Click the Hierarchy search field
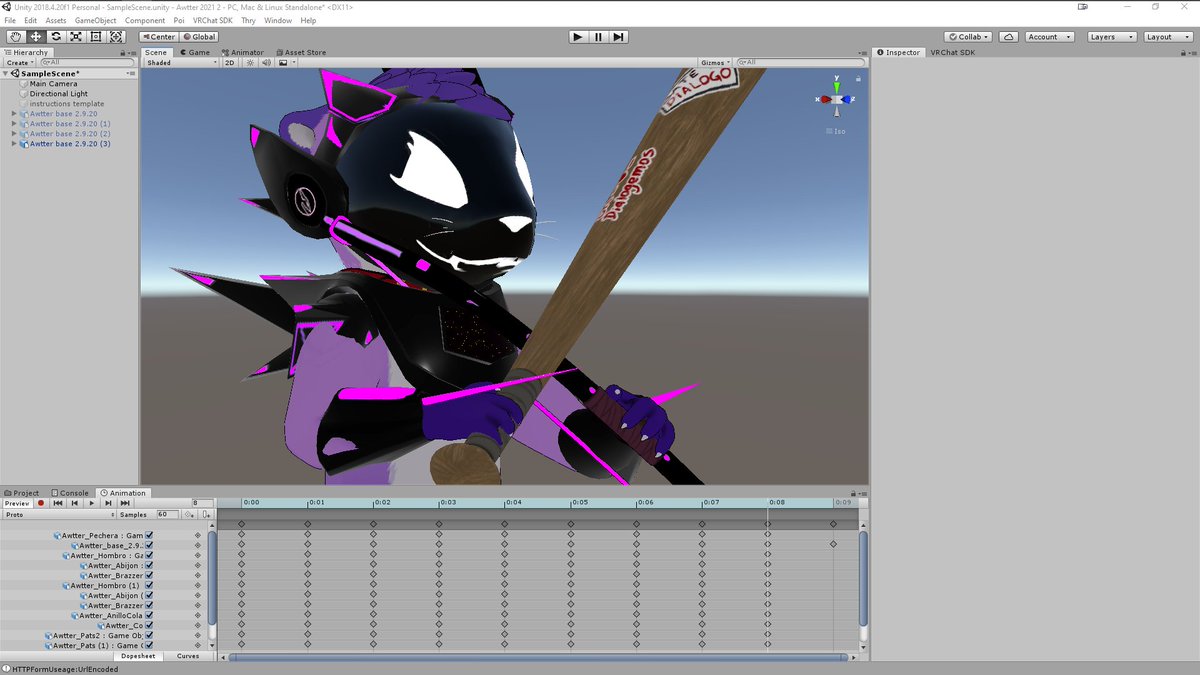The image size is (1200, 675). [x=85, y=62]
